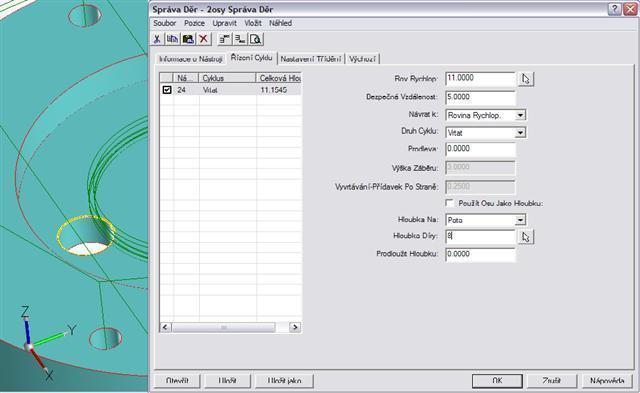Viewport: 640px width, 393px height.
Task: Switch to Informace o Nástroji tab
Action: [191, 59]
